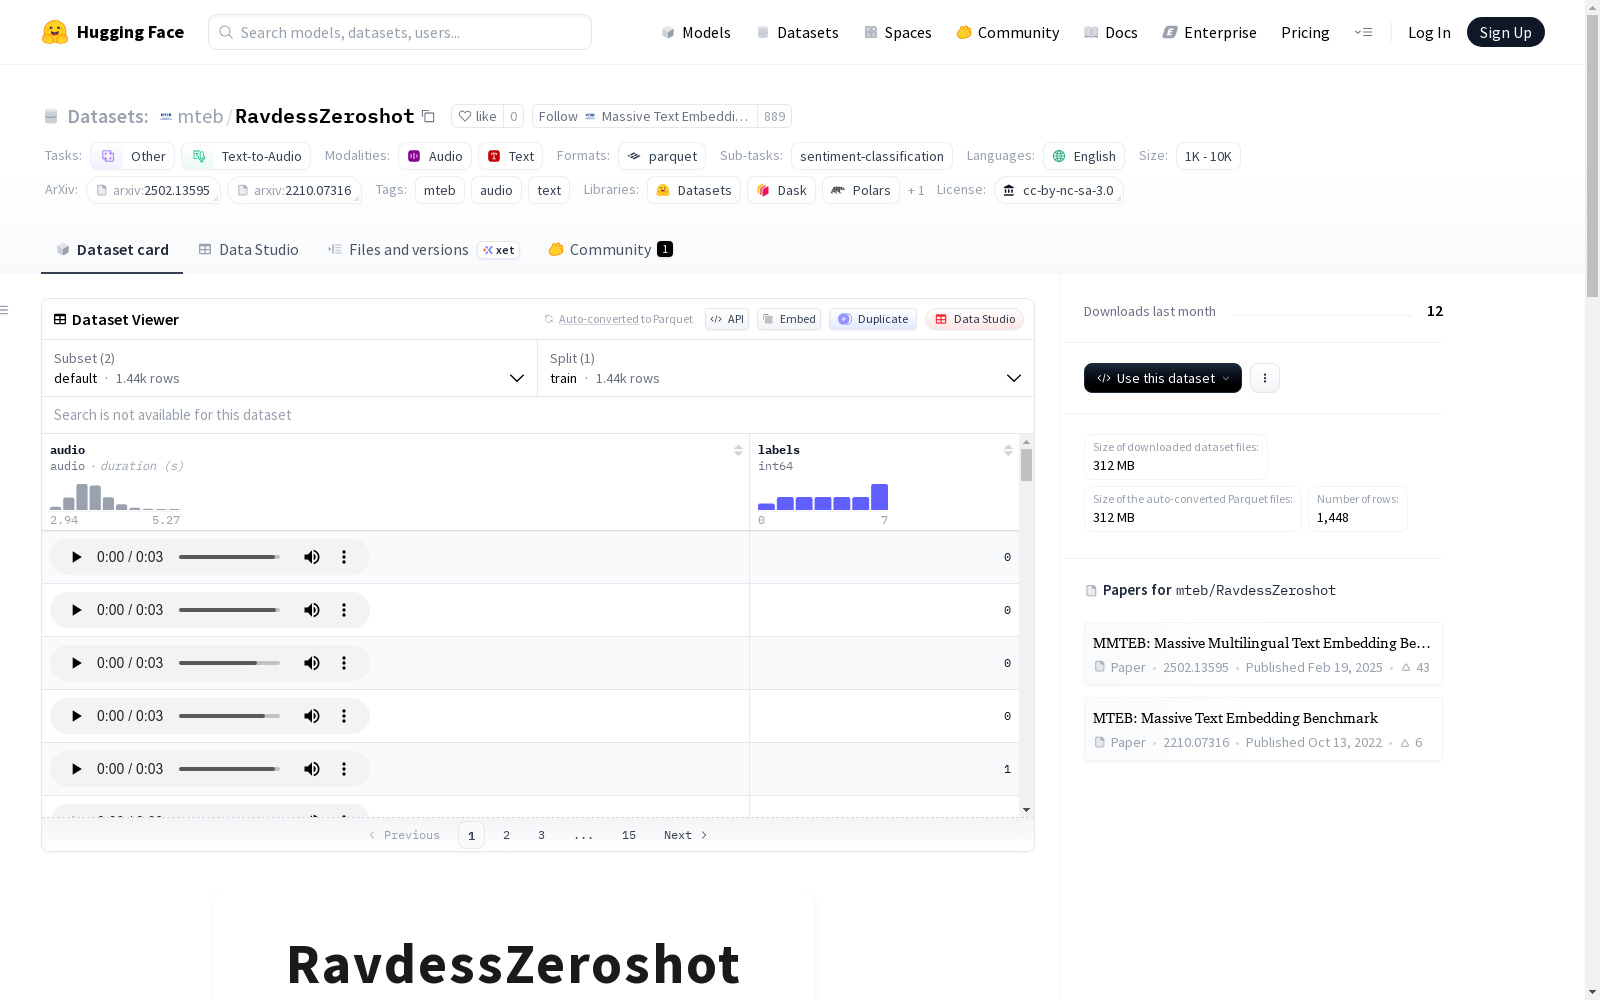Click the Sign Up button
This screenshot has height=1000, width=1600.
(1506, 32)
